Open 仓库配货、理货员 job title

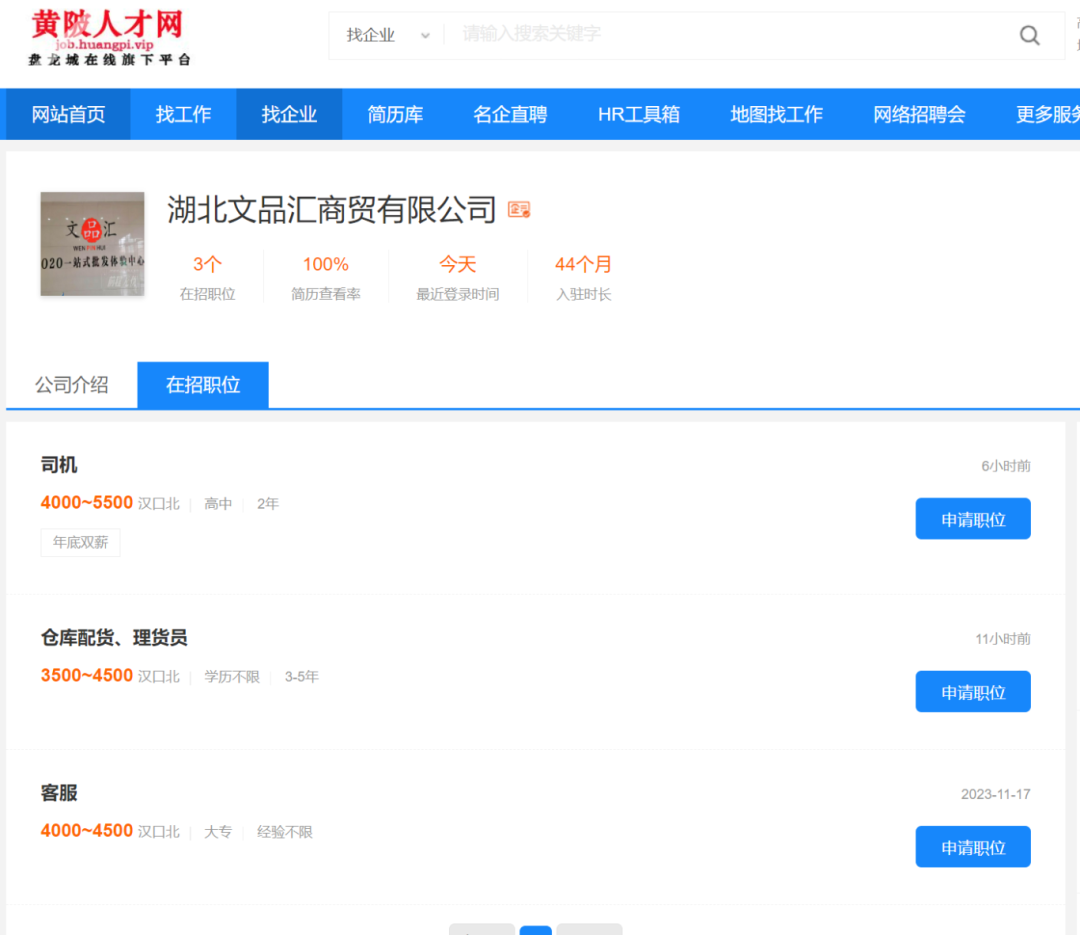click(x=114, y=638)
